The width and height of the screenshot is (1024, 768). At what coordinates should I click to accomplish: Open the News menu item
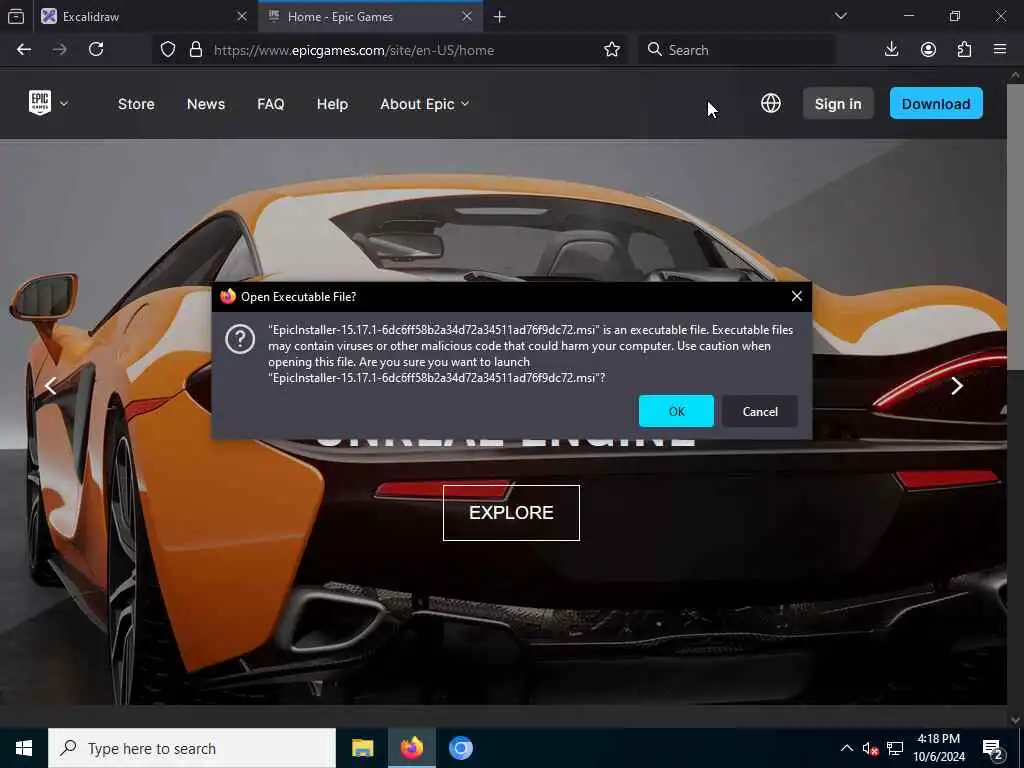click(206, 104)
